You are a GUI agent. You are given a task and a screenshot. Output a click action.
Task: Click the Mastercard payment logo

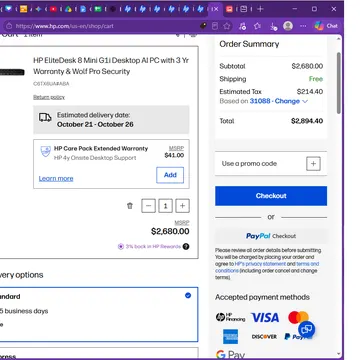click(x=298, y=317)
